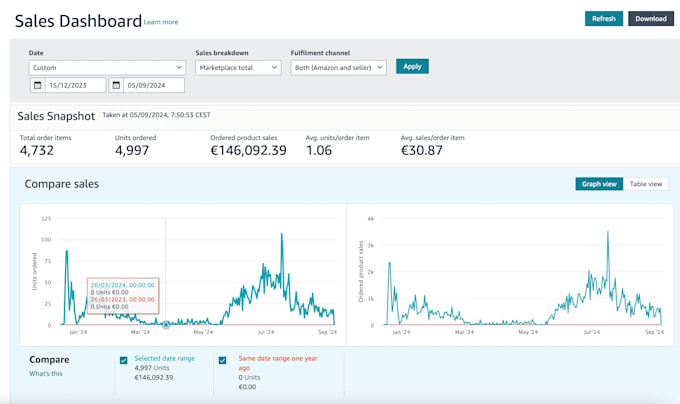Click the Jul '24 peak on product sales graph
680x404 pixels.
click(608, 233)
